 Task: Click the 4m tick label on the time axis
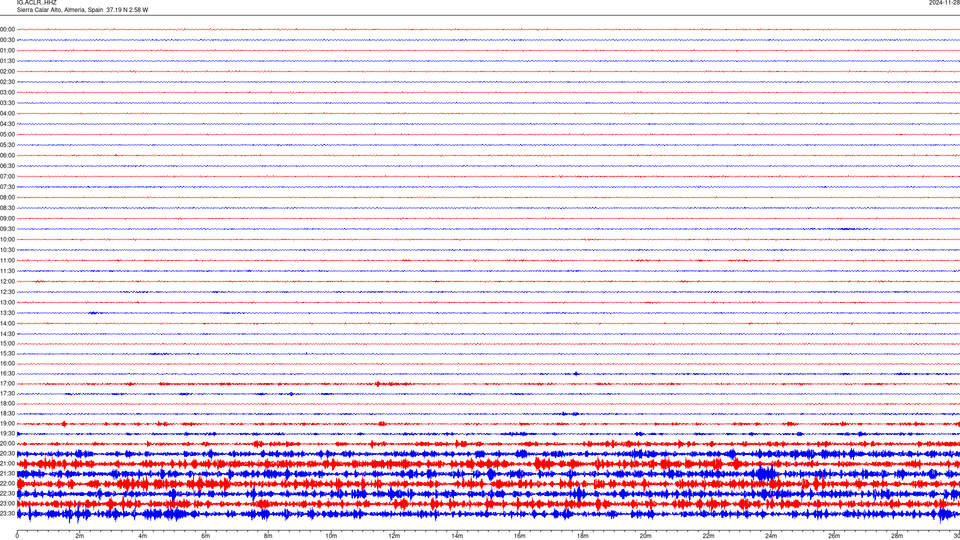pos(143,536)
